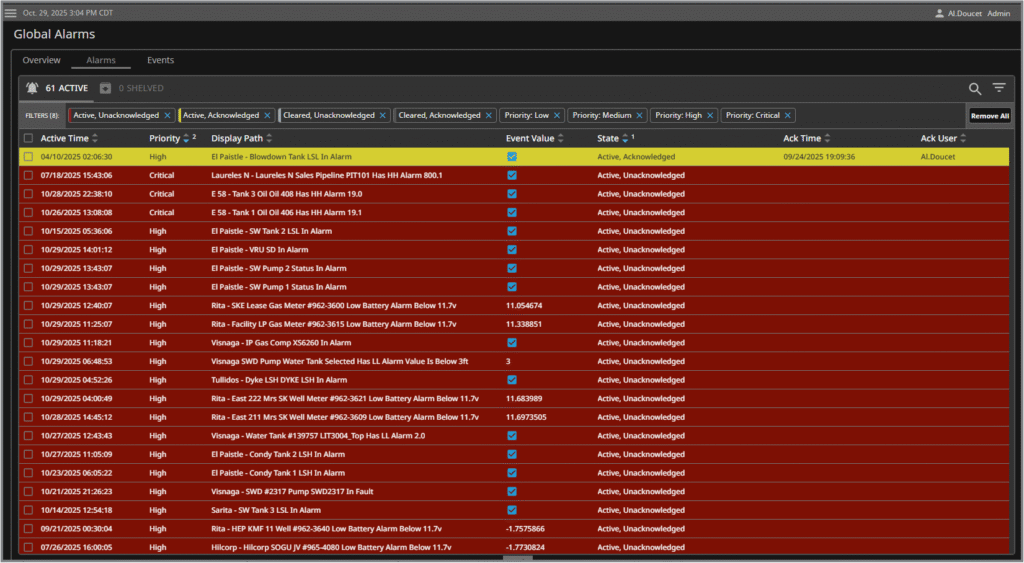The height and width of the screenshot is (563, 1024).
Task: Sort by the Priority column arrows
Action: pos(187,138)
